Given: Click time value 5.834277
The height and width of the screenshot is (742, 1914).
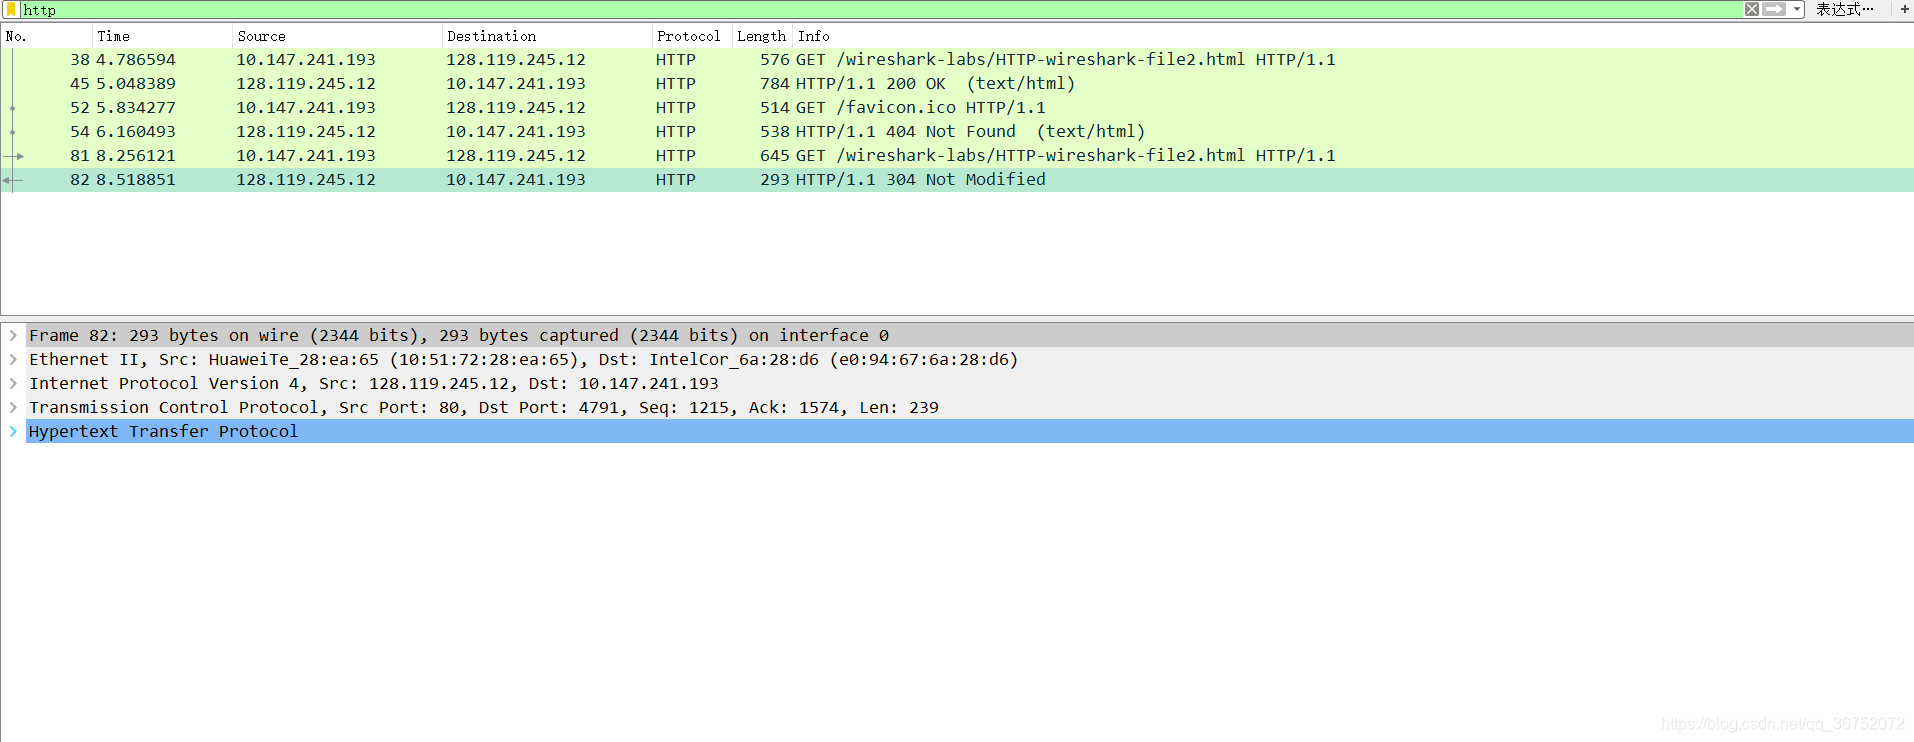Looking at the screenshot, I should click(x=136, y=108).
